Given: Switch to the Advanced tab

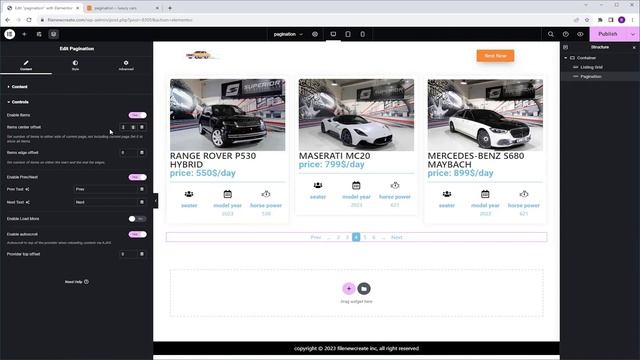Looking at the screenshot, I should click(x=126, y=65).
